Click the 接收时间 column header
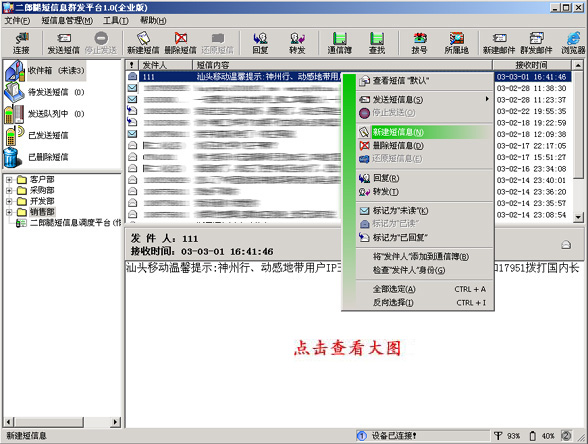The image size is (588, 444). coord(531,65)
